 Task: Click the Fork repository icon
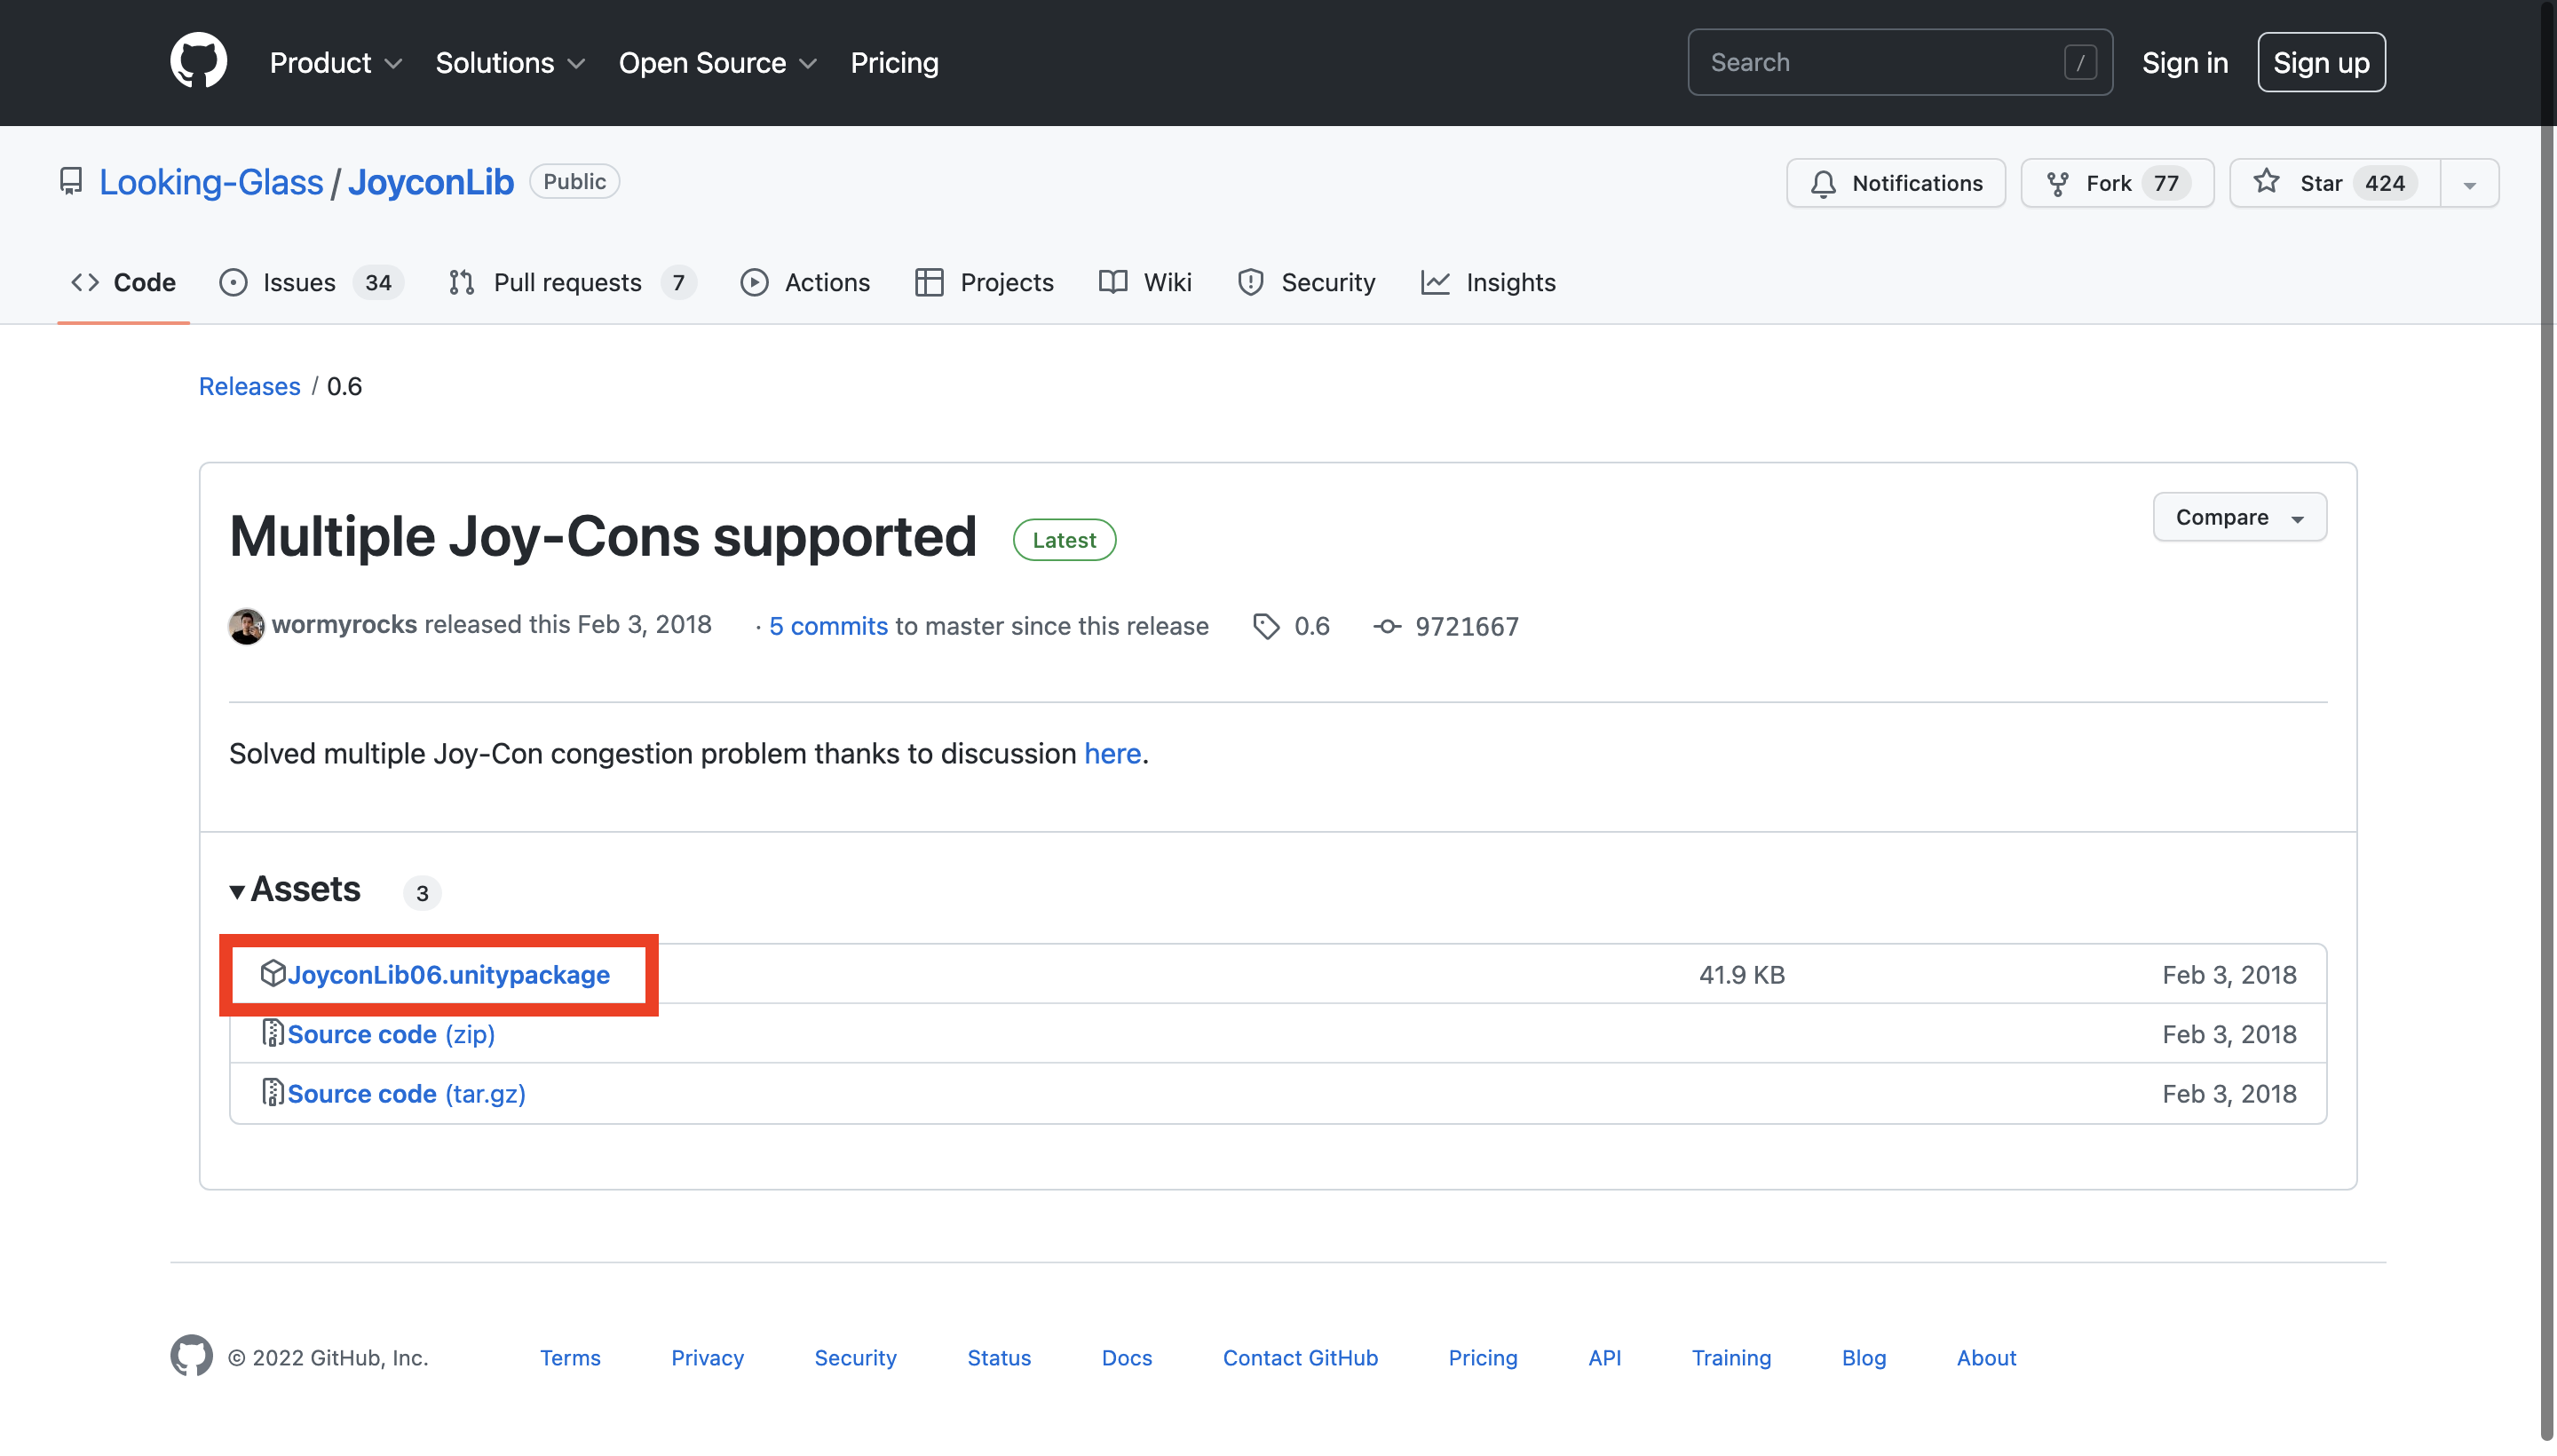2057,183
